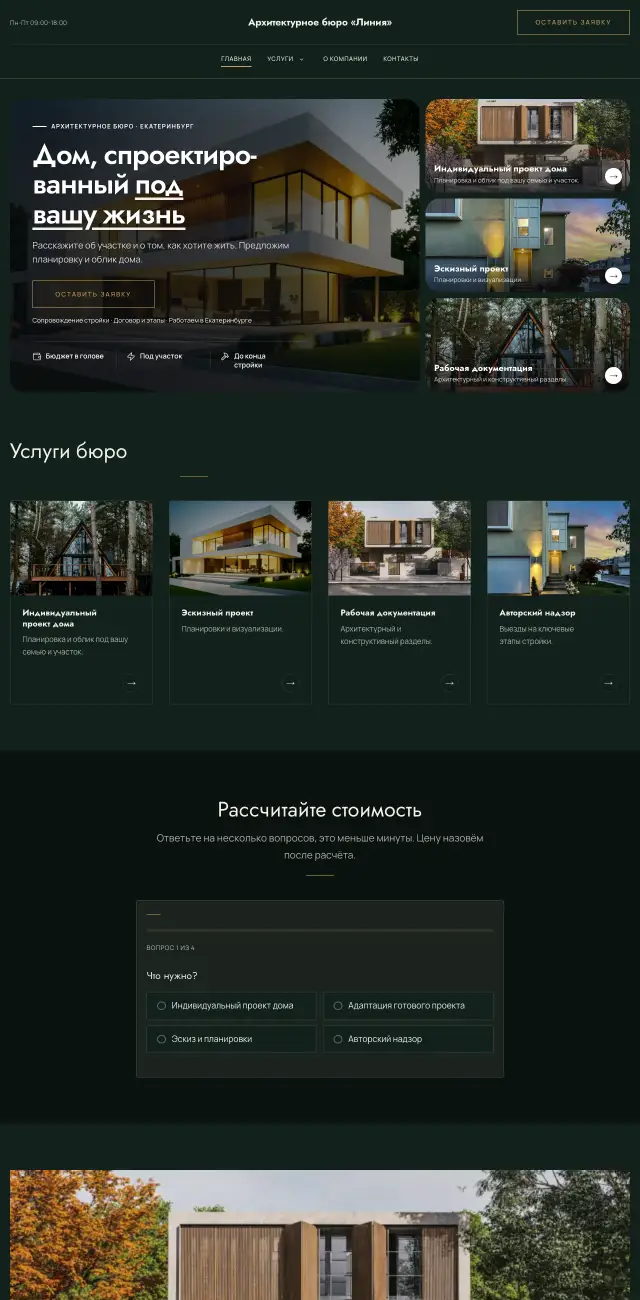Select the option «Индивидуальный проект дома»
This screenshot has width=640, height=1300.
tap(231, 1006)
